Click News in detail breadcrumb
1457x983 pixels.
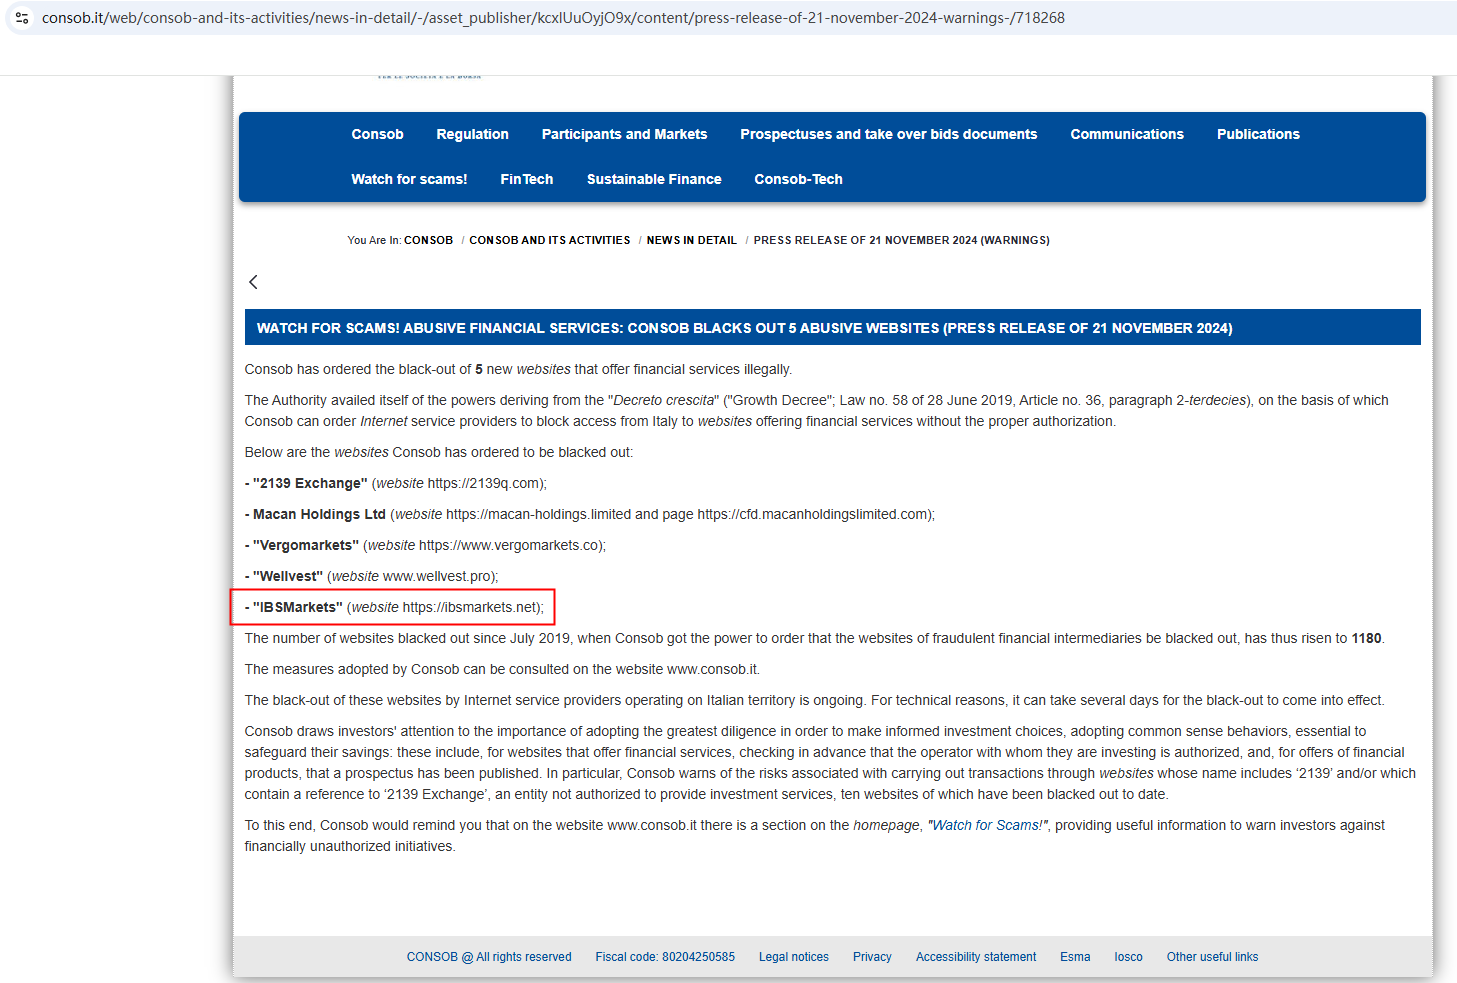click(x=692, y=240)
